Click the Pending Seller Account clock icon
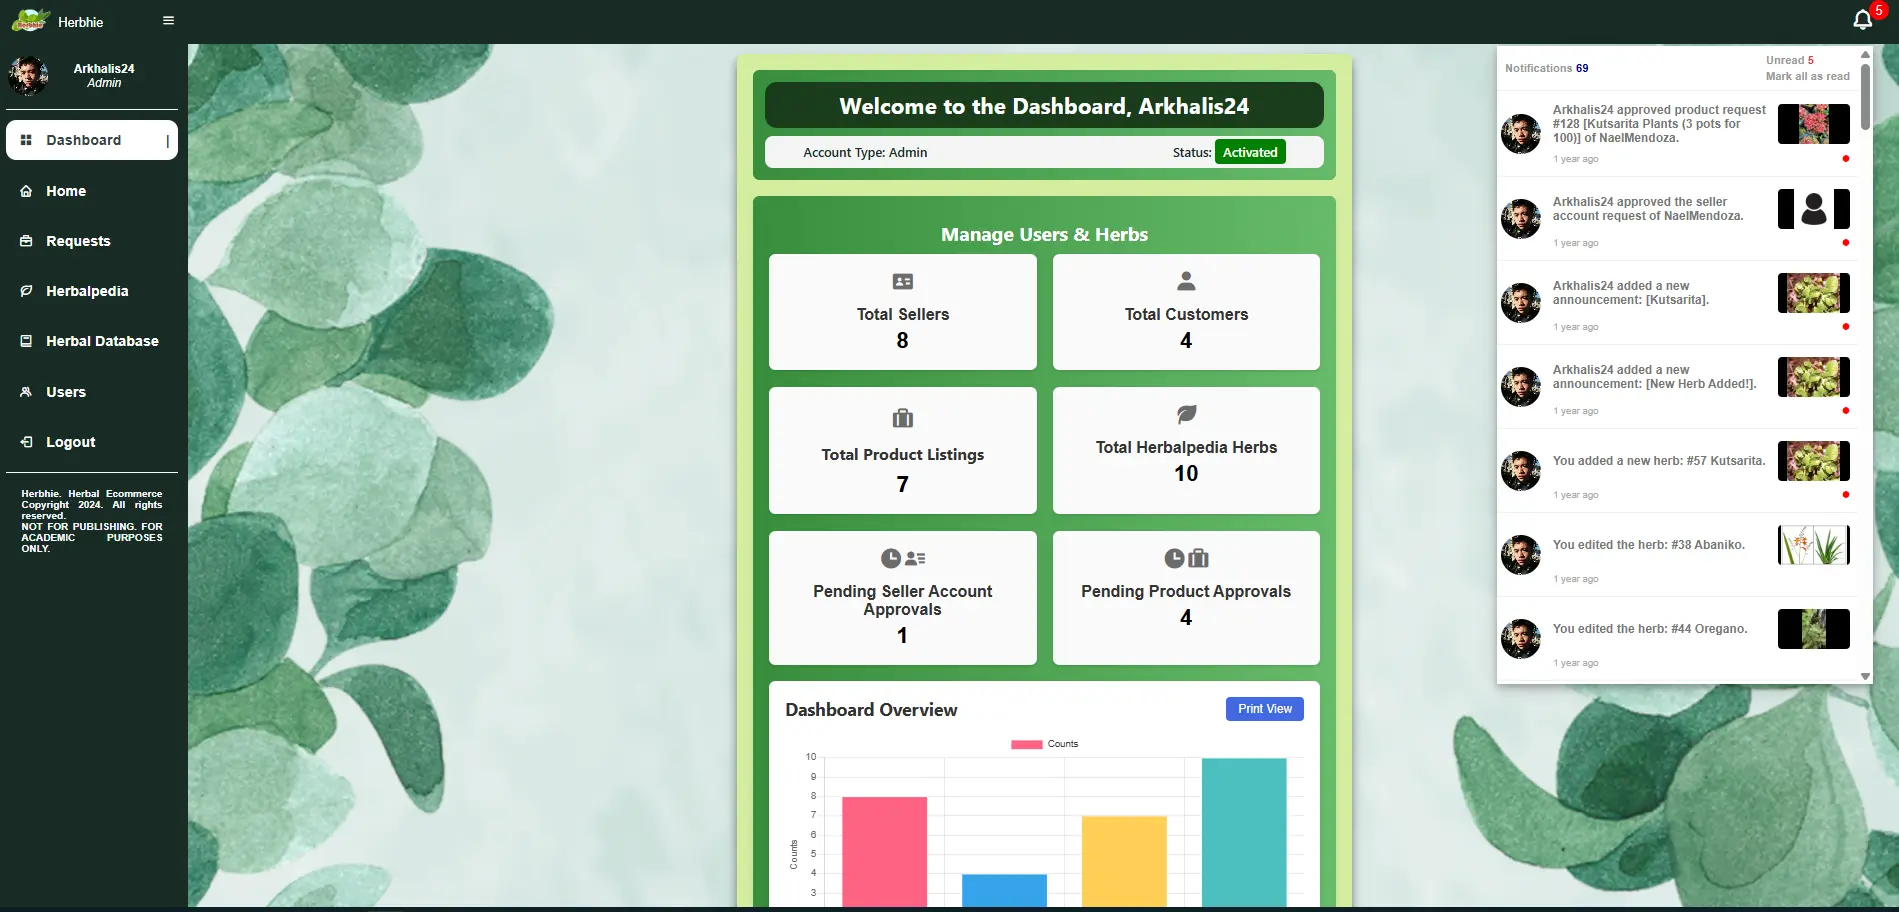 891,558
